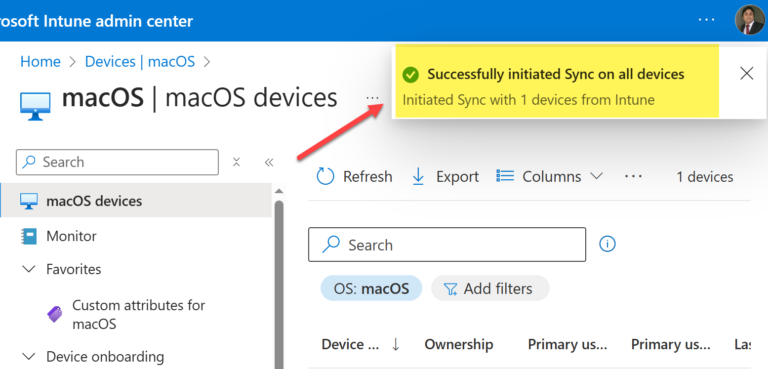The image size is (768, 369).
Task: Click the green success checkmark icon
Action: pos(410,74)
